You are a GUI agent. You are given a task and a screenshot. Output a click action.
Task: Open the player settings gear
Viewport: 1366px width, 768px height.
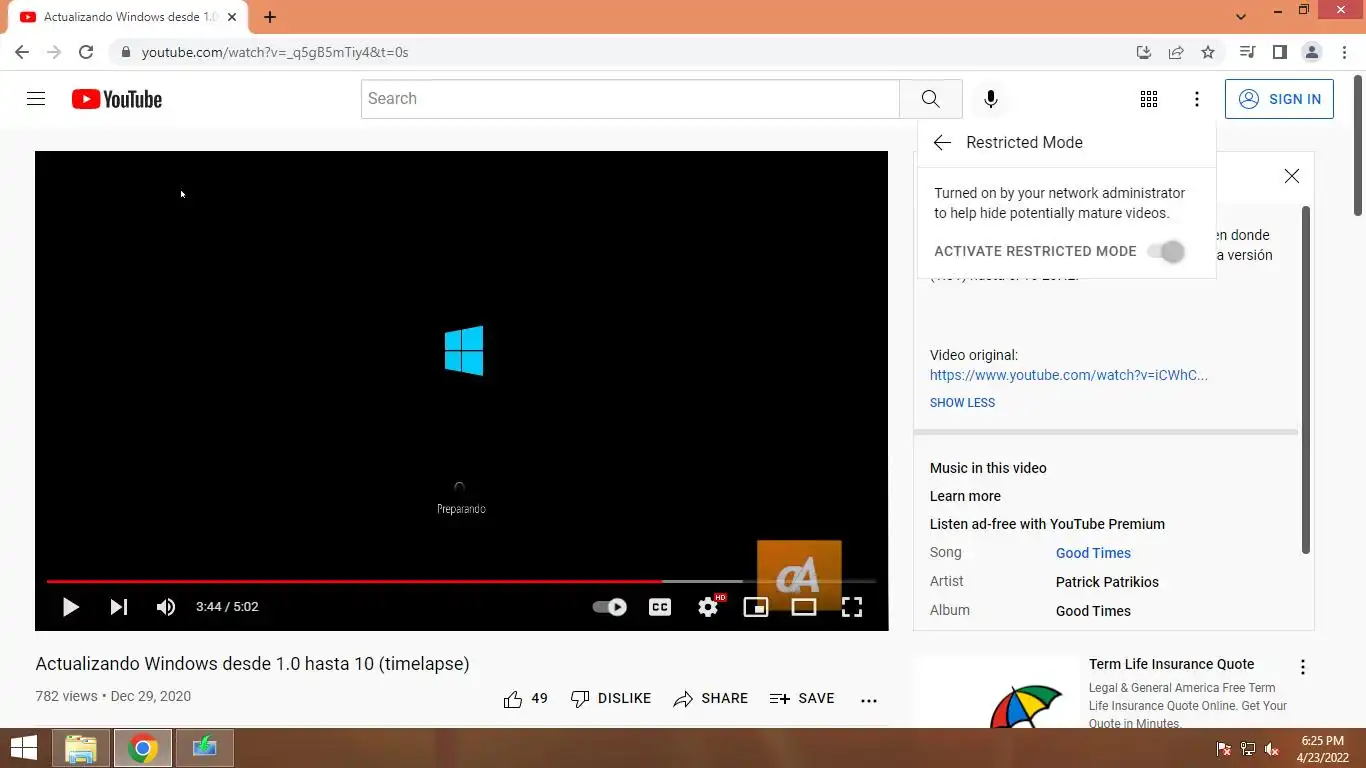(708, 607)
